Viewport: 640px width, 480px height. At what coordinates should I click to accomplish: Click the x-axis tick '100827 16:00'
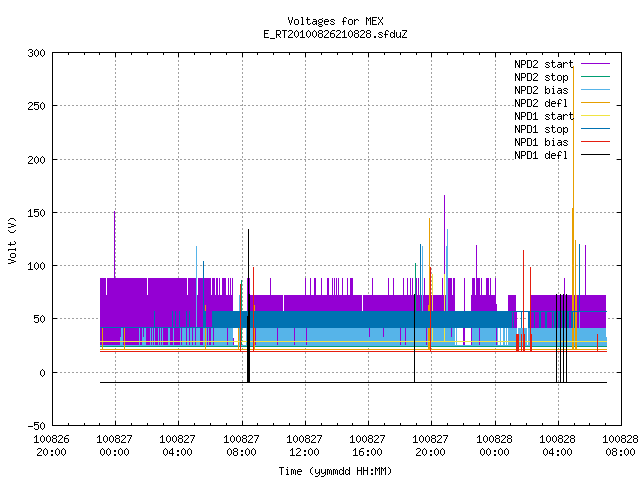tap(368, 446)
